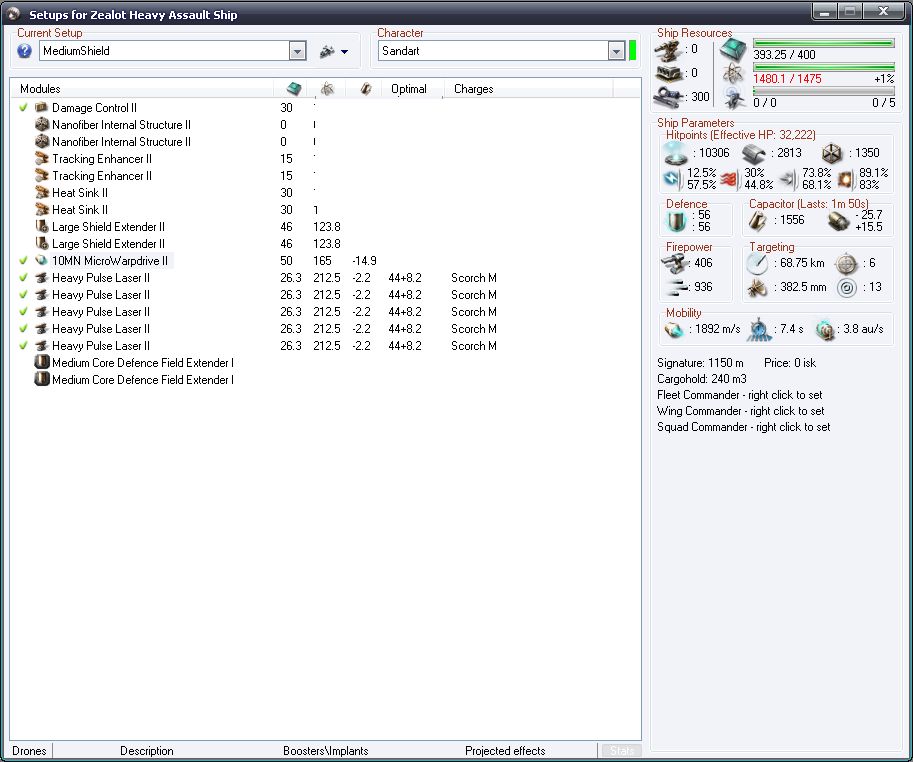
Task: Toggle the fifth Heavy Pulse Laser II checkmark
Action: pos(23,345)
